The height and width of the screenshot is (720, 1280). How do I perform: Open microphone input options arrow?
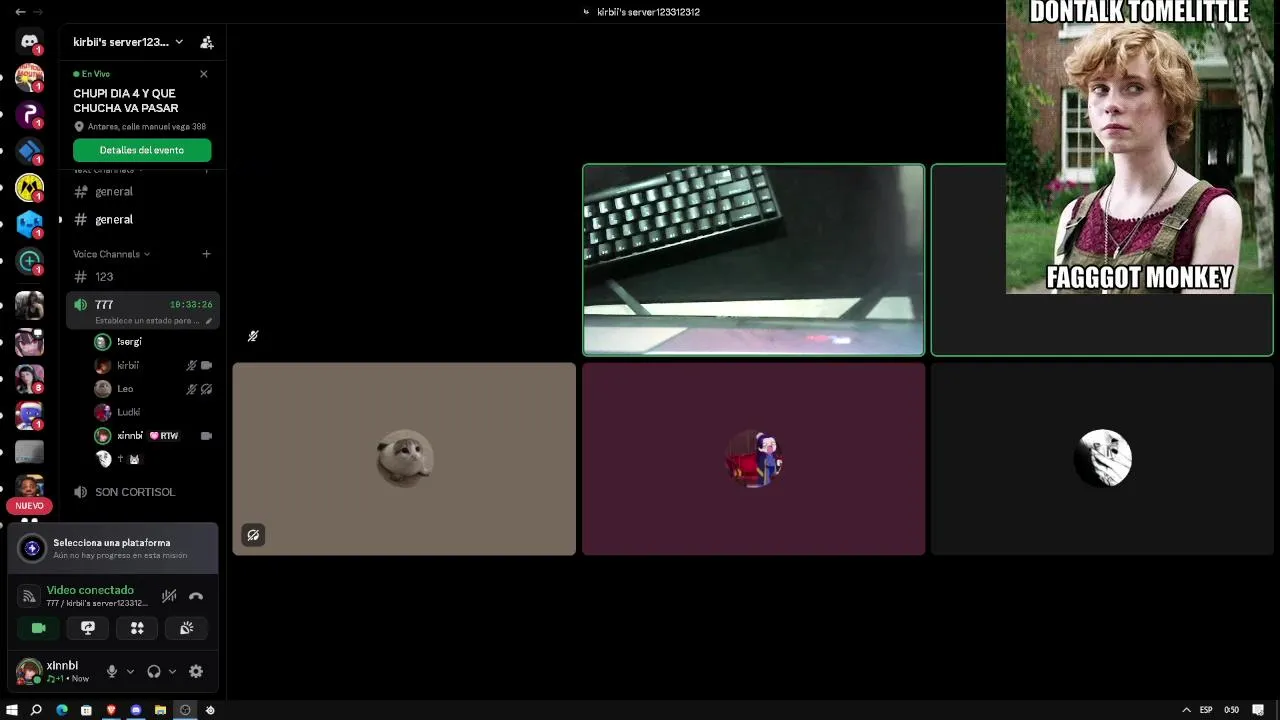pyautogui.click(x=130, y=672)
